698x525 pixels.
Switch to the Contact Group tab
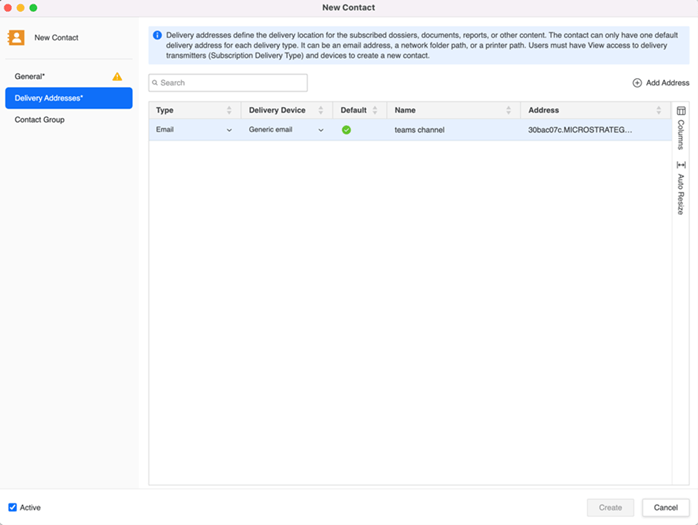39,120
